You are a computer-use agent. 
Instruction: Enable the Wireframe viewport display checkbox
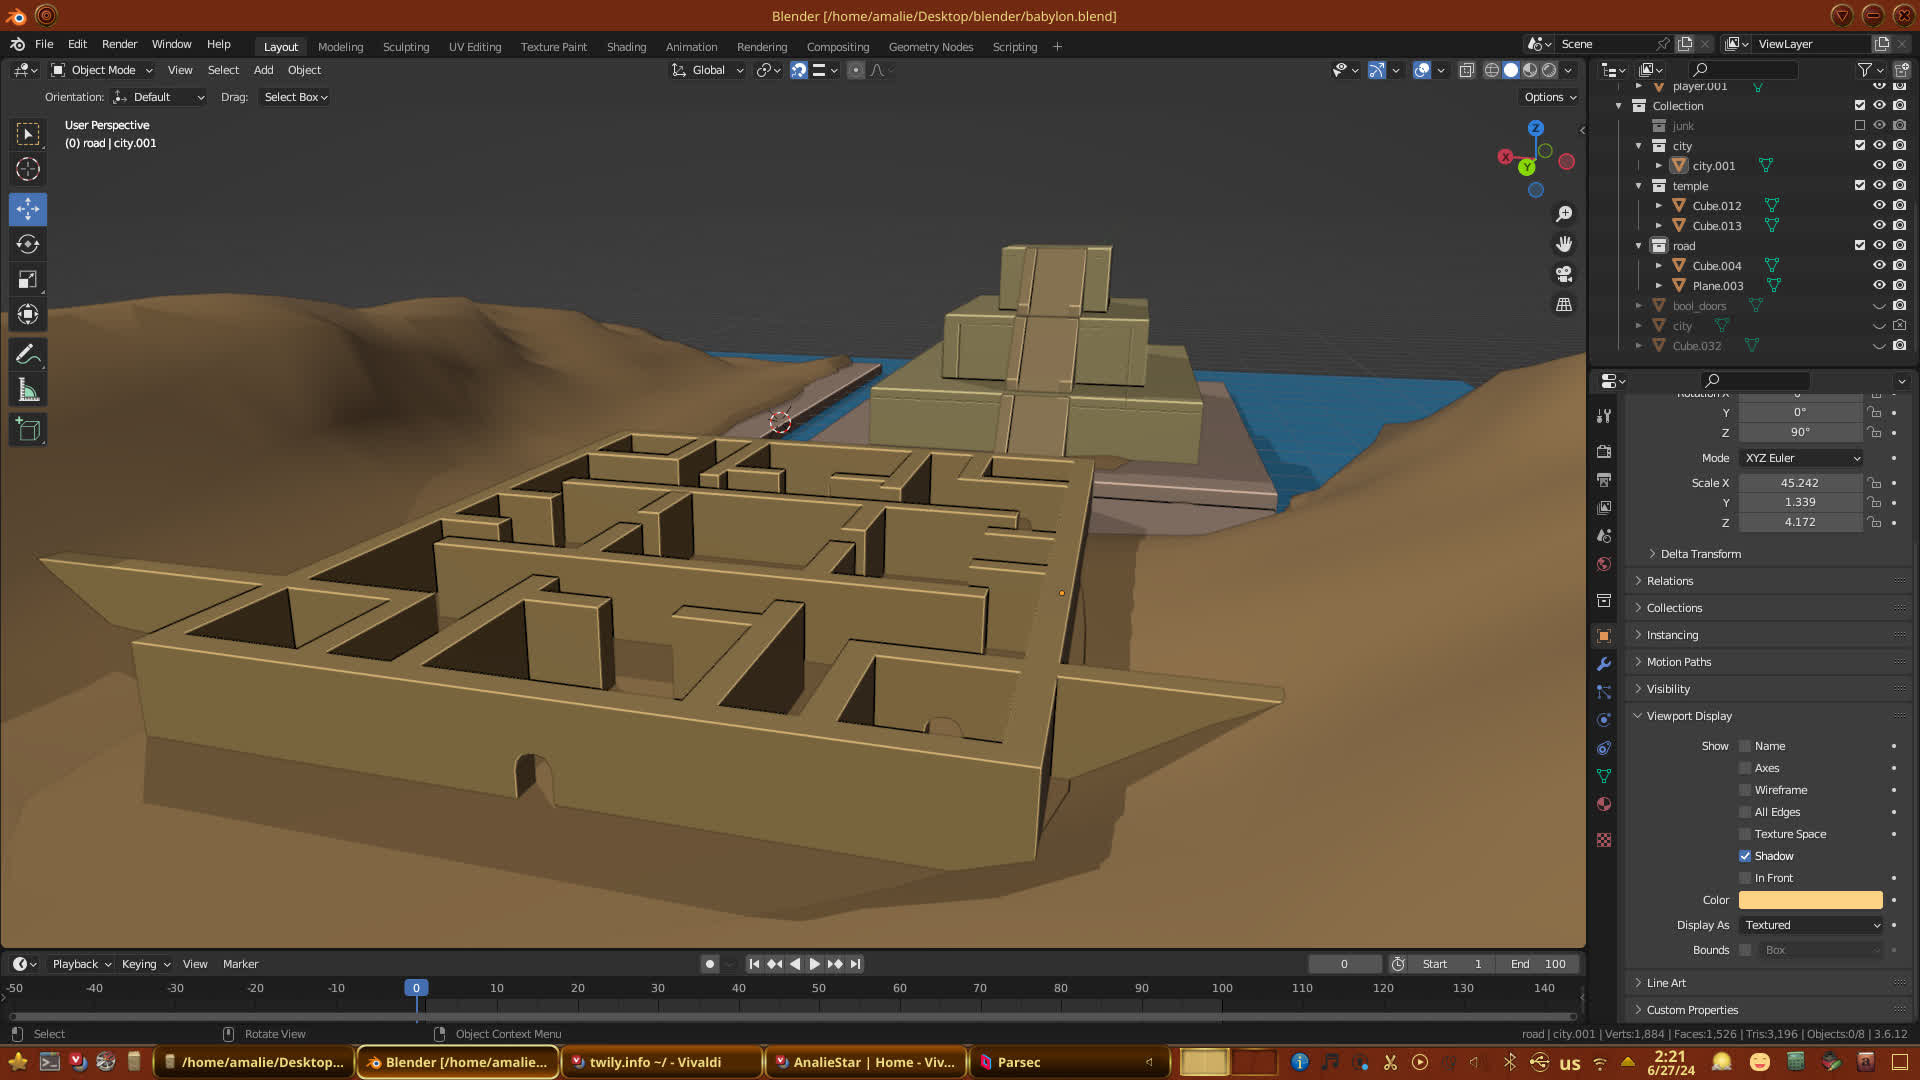(x=1745, y=790)
